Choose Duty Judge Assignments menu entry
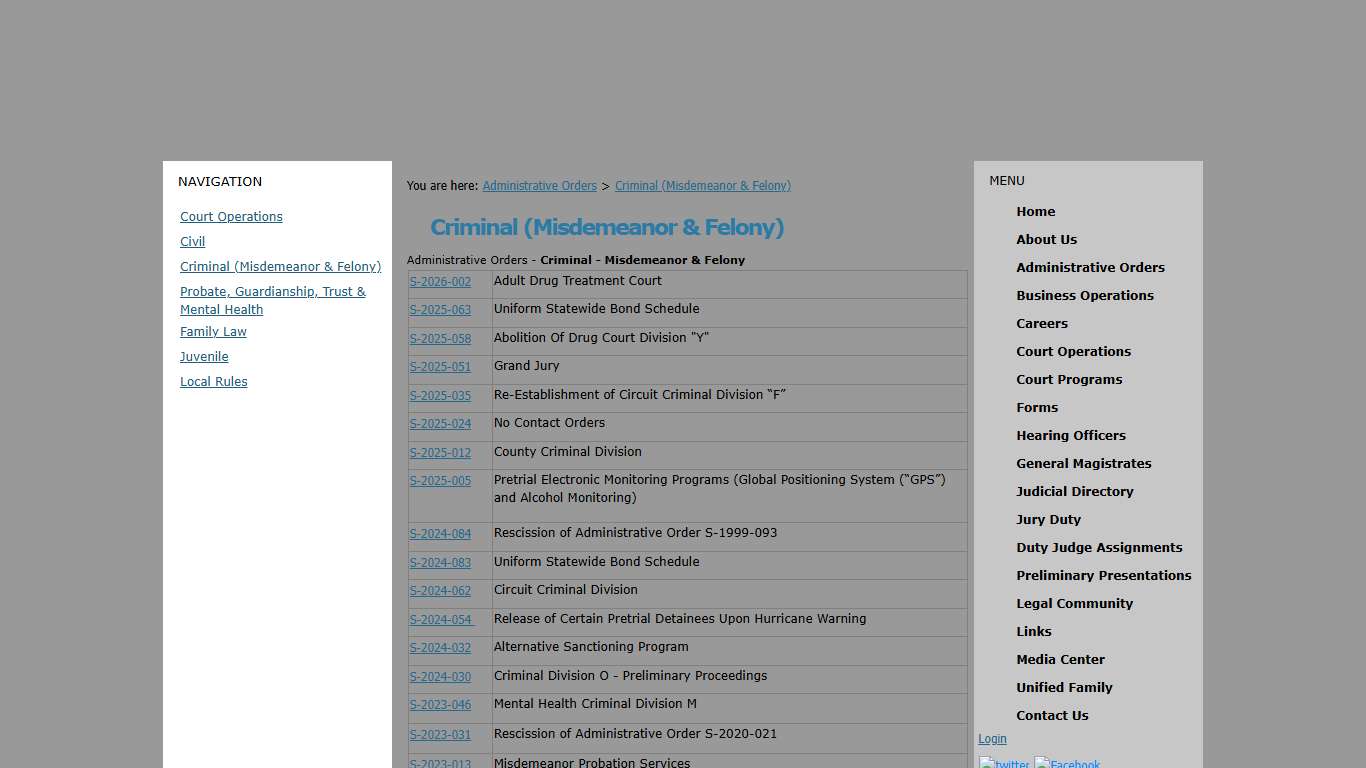Image resolution: width=1366 pixels, height=768 pixels. [1099, 547]
